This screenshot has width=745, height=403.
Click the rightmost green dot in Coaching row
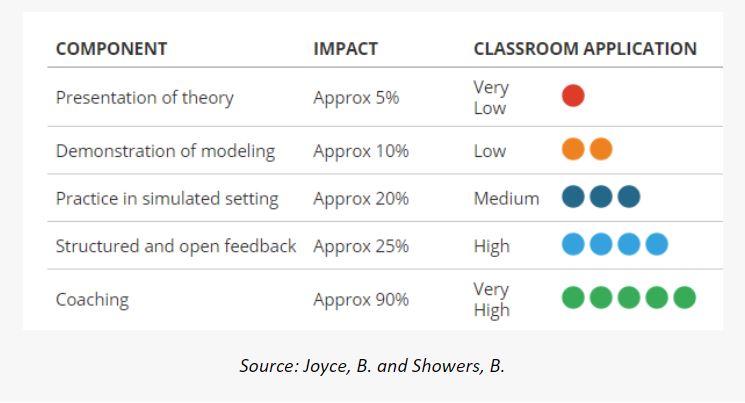(684, 298)
